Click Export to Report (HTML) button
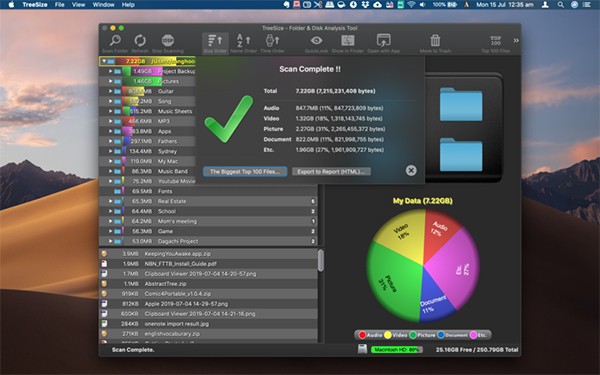600x375 pixels. (331, 171)
